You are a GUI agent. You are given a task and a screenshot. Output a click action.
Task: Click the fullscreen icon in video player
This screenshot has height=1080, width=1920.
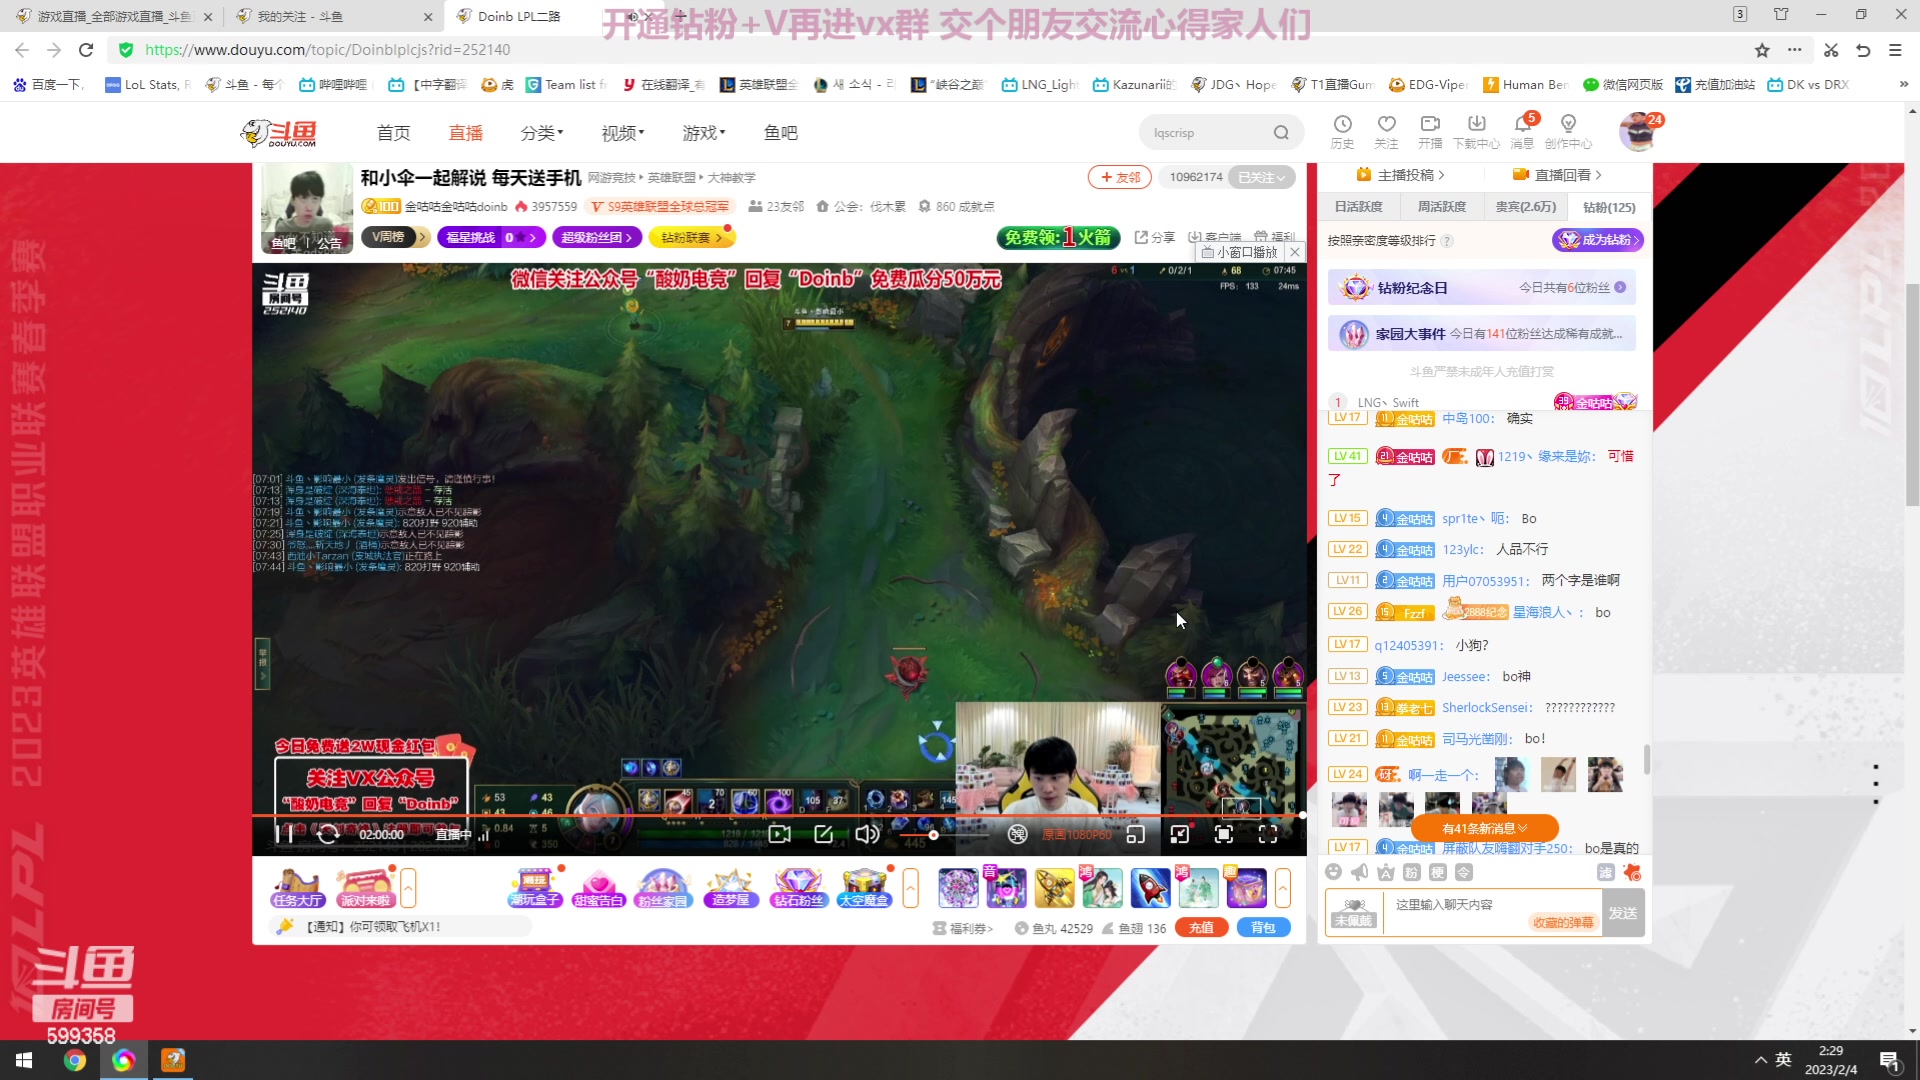[x=1268, y=834]
